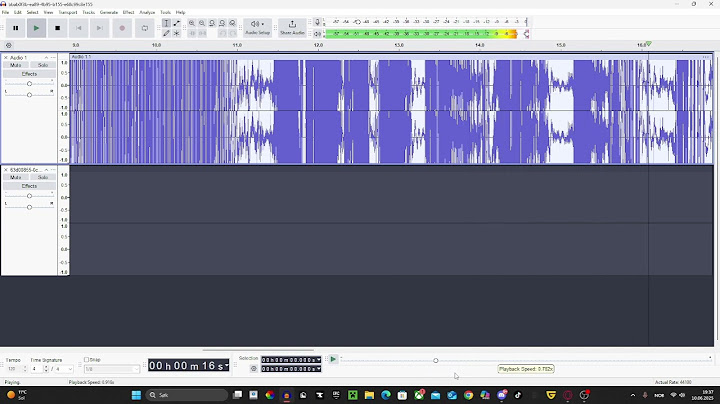720x404 pixels.
Task: Click the Undo arrow icon
Action: [x=222, y=33]
